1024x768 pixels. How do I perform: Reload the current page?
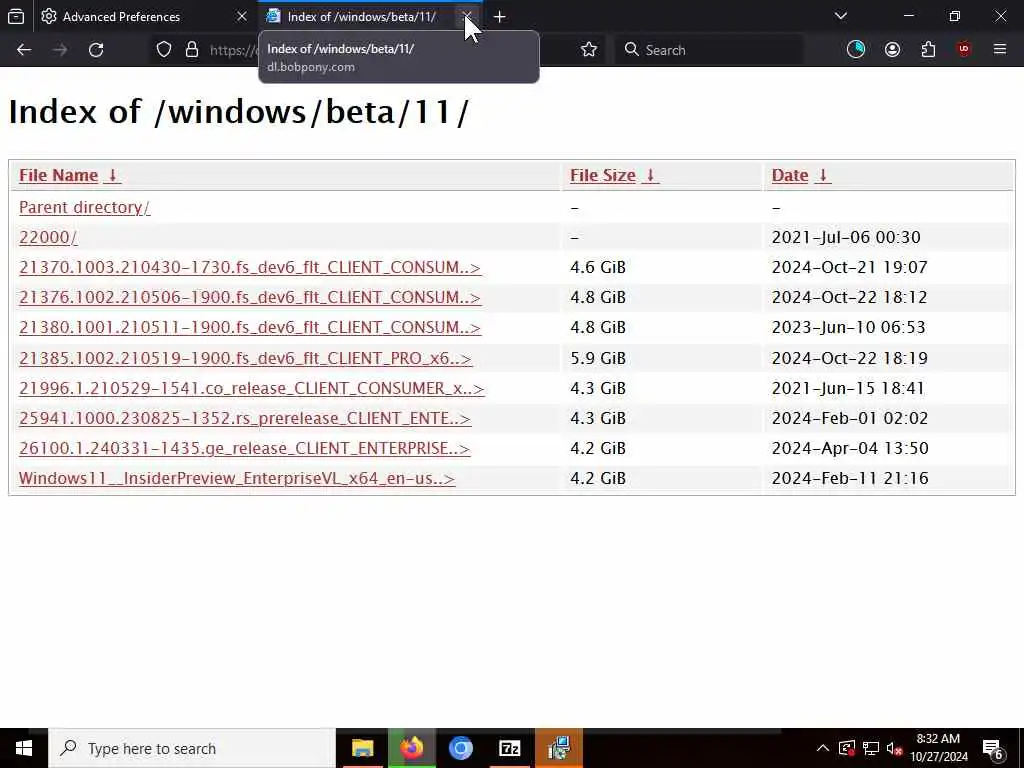(x=96, y=50)
